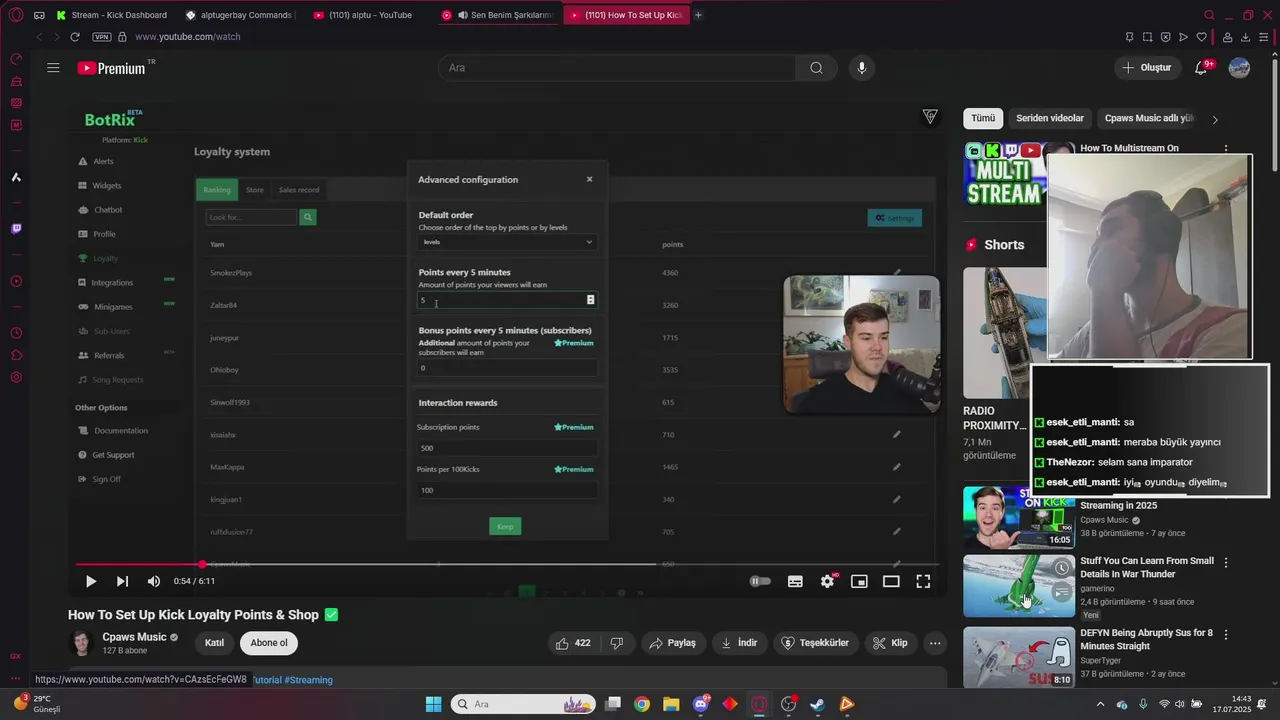Open Windows Start menu
Screen dimensions: 1280x720
(x=433, y=704)
